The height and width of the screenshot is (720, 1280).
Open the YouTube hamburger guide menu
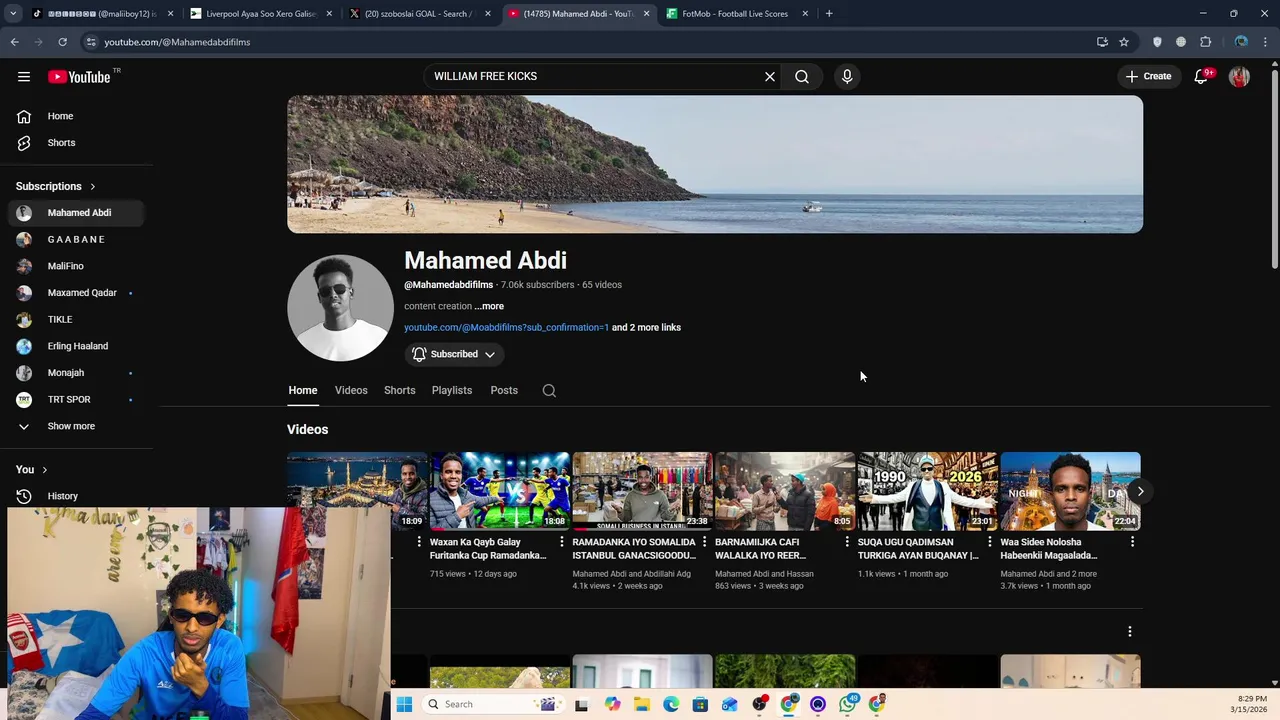(x=24, y=77)
